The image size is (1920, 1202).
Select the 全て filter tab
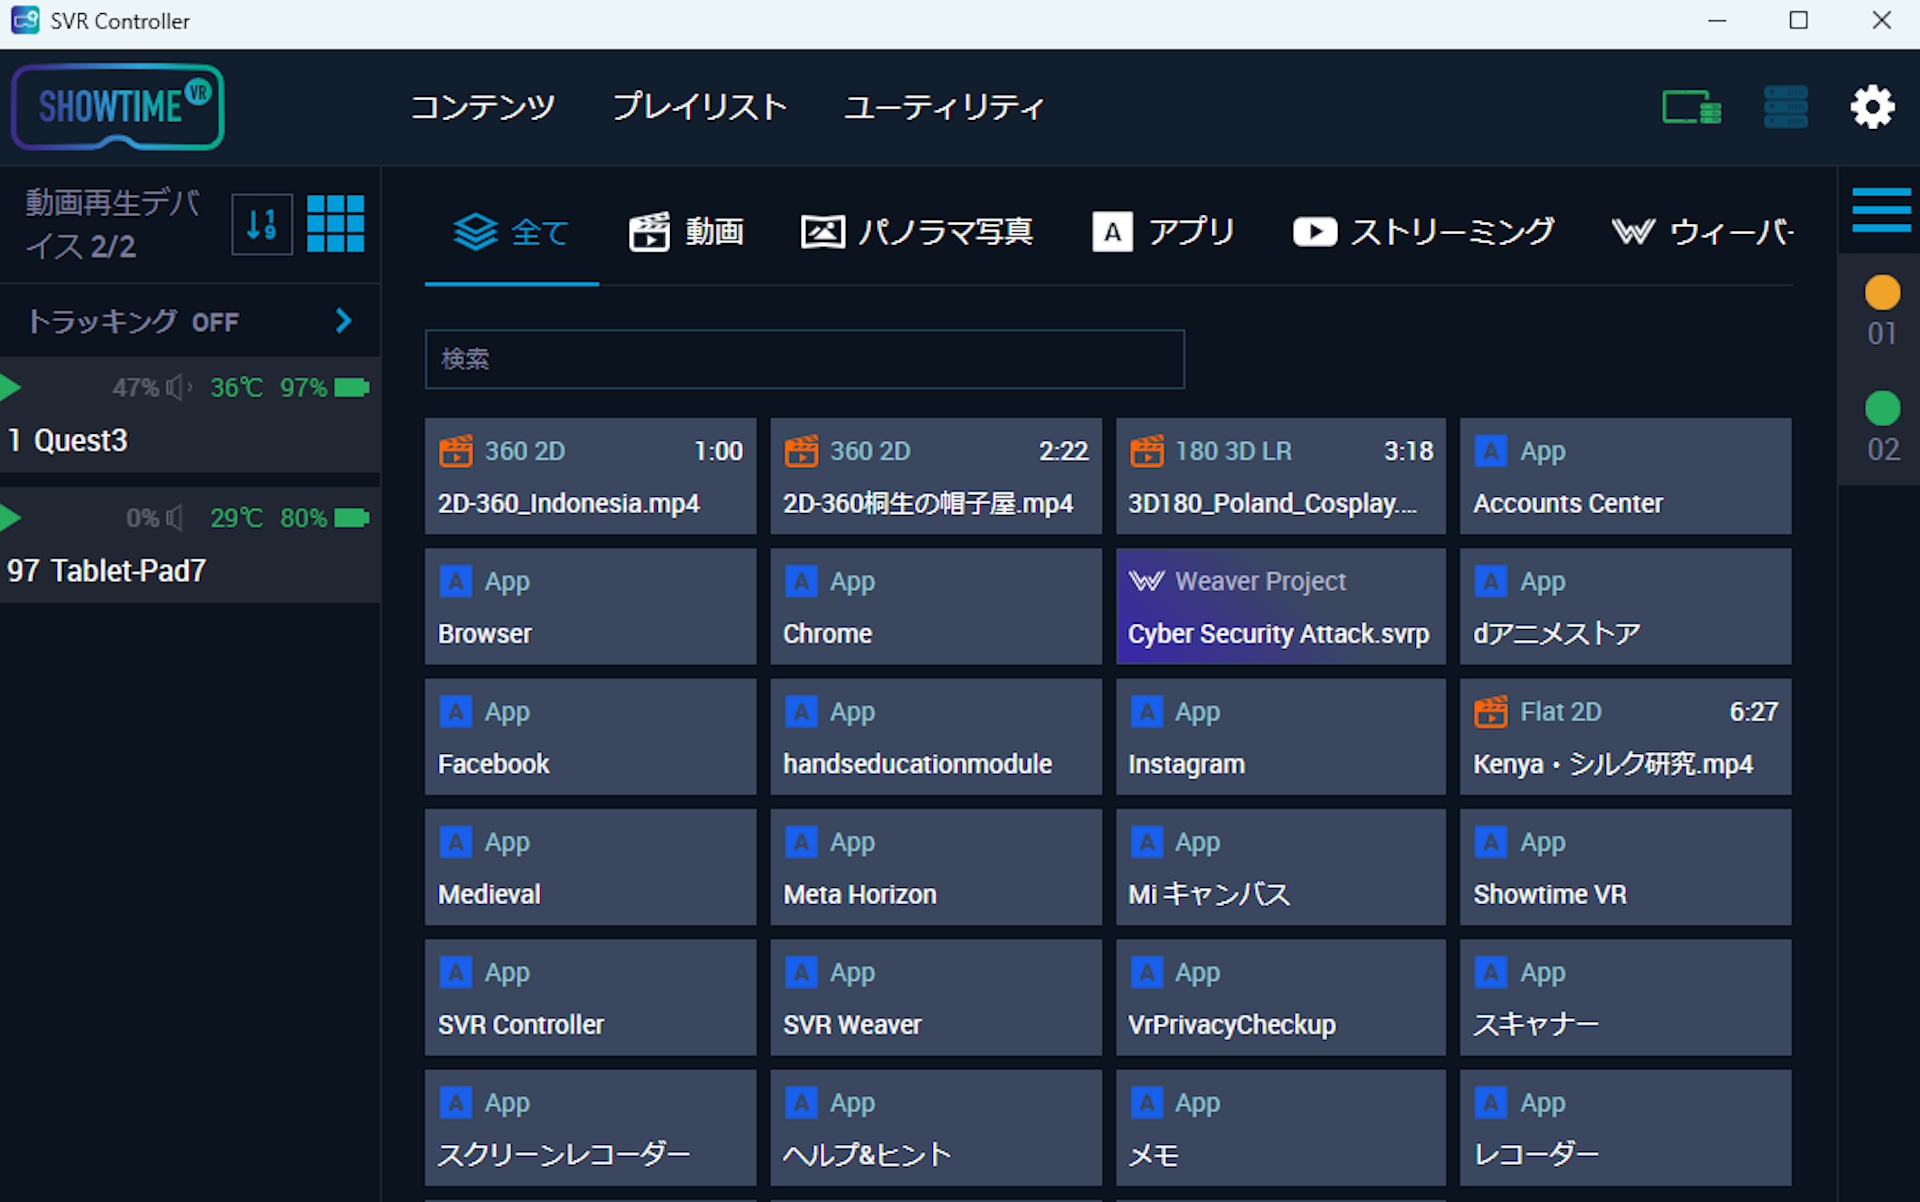coord(512,232)
